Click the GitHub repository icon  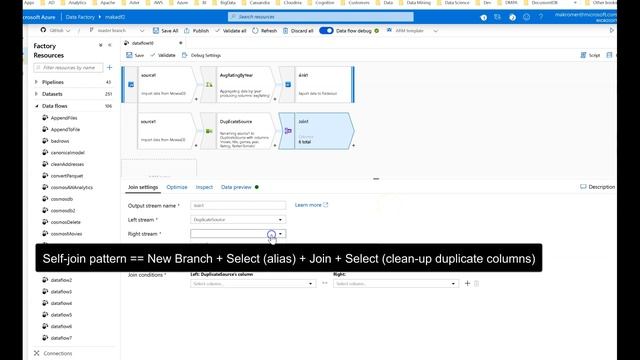pyautogui.click(x=43, y=30)
